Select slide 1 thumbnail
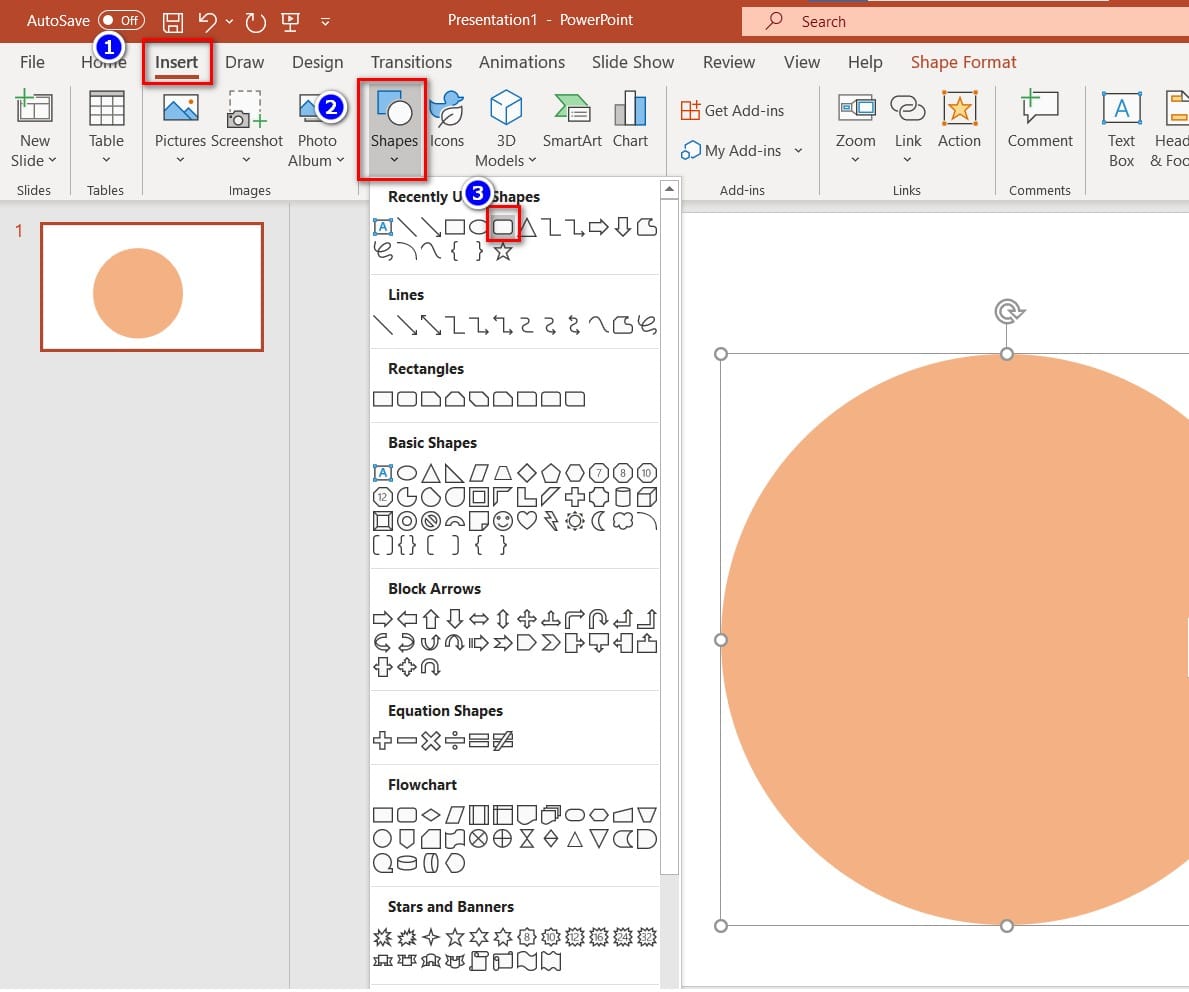Screen dimensions: 1189x992 click(x=152, y=287)
